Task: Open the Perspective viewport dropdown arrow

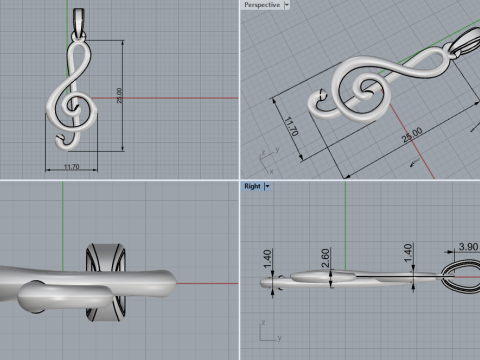Action: pyautogui.click(x=287, y=5)
